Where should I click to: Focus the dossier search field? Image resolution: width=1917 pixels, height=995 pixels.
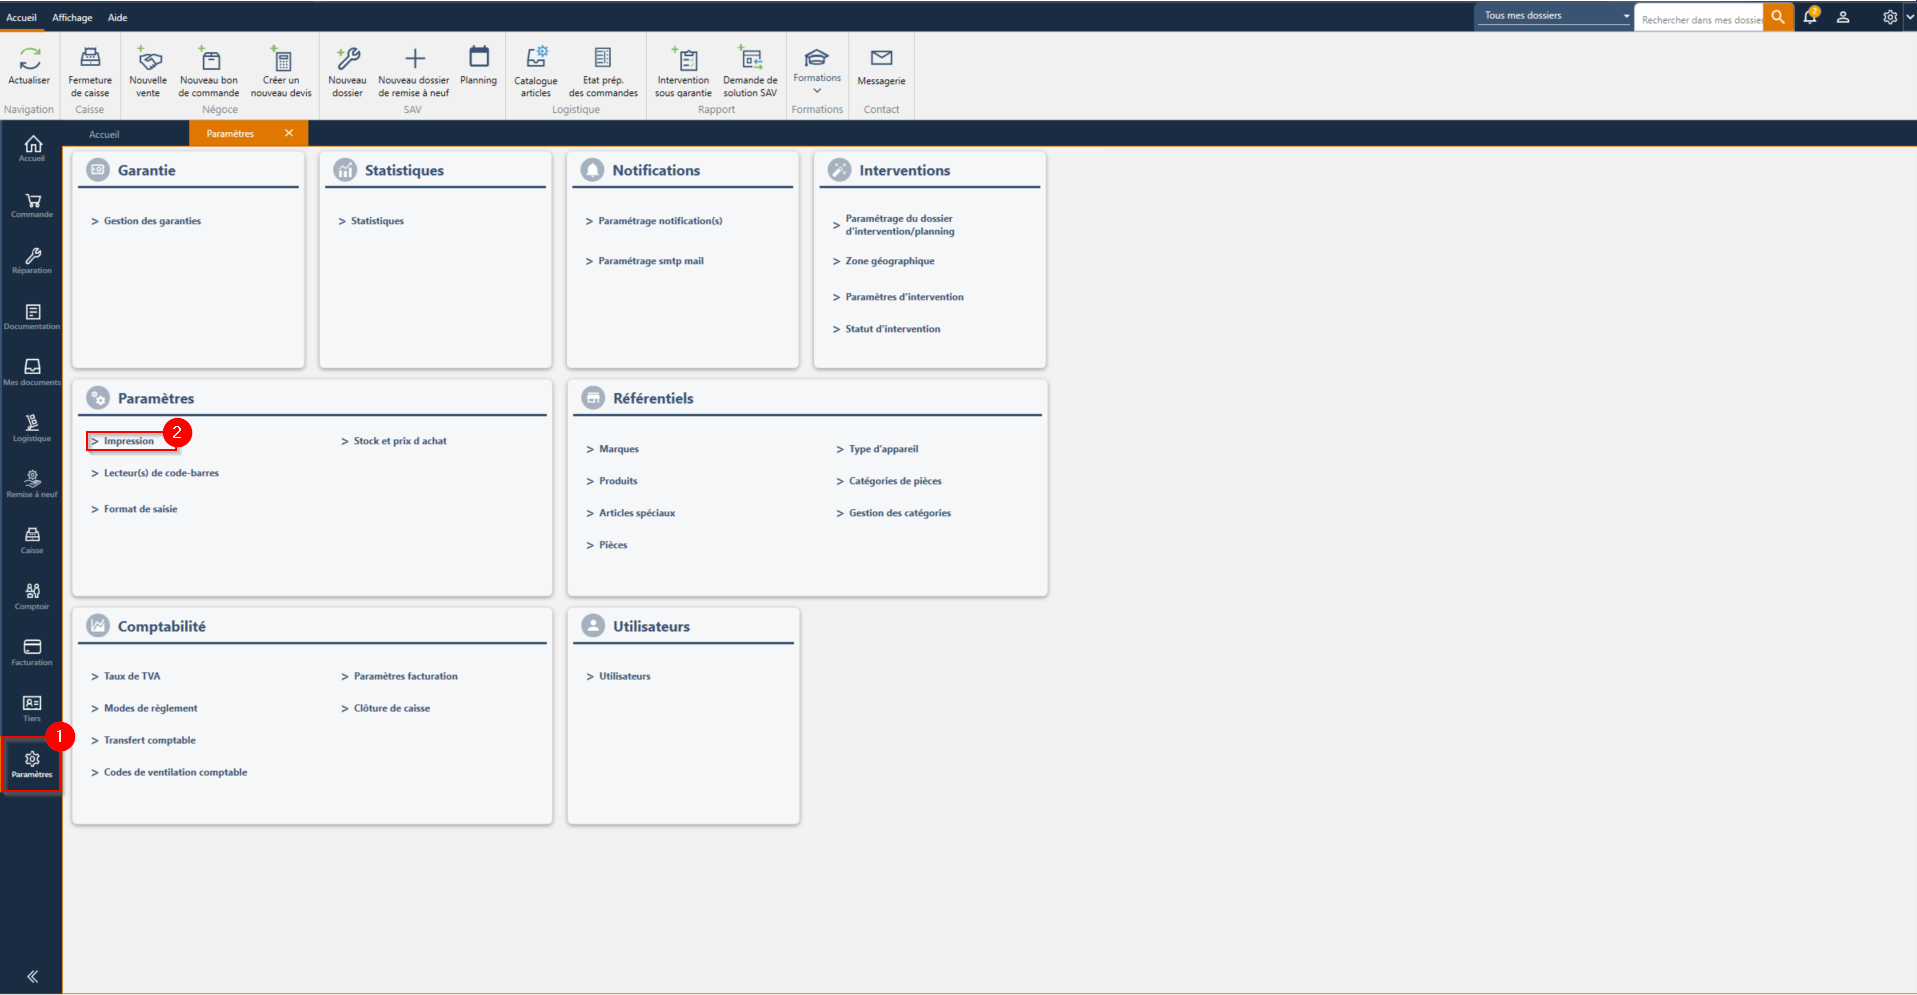point(1700,19)
